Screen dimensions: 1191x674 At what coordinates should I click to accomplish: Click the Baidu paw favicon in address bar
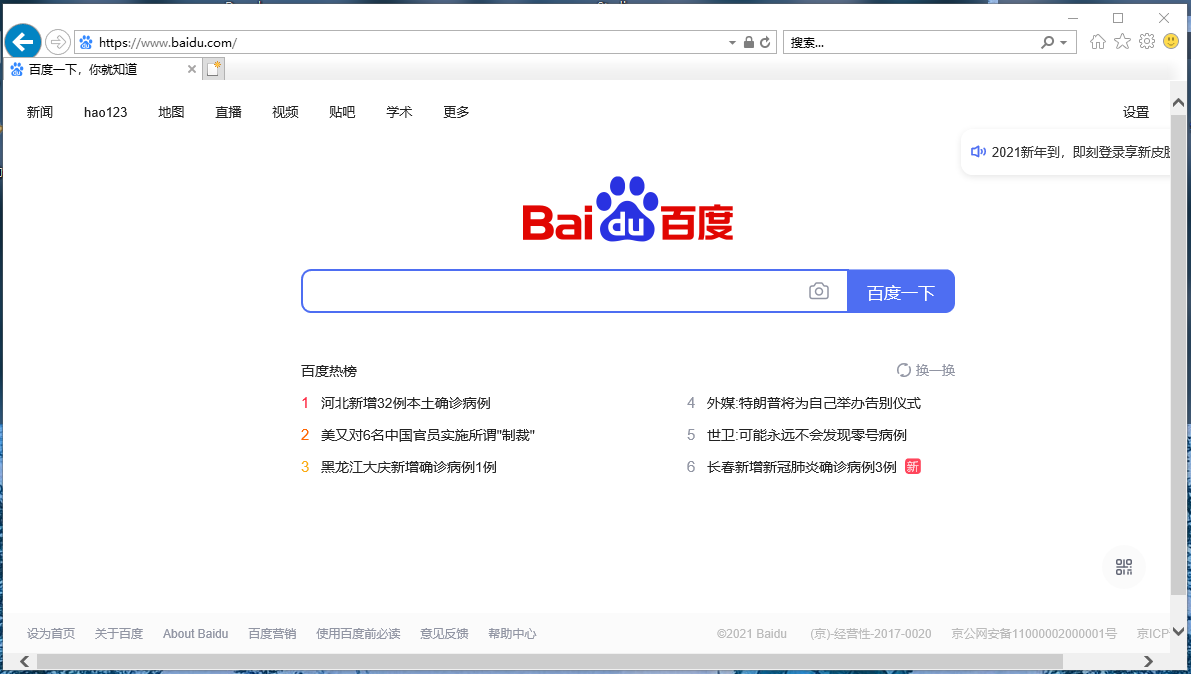point(86,43)
